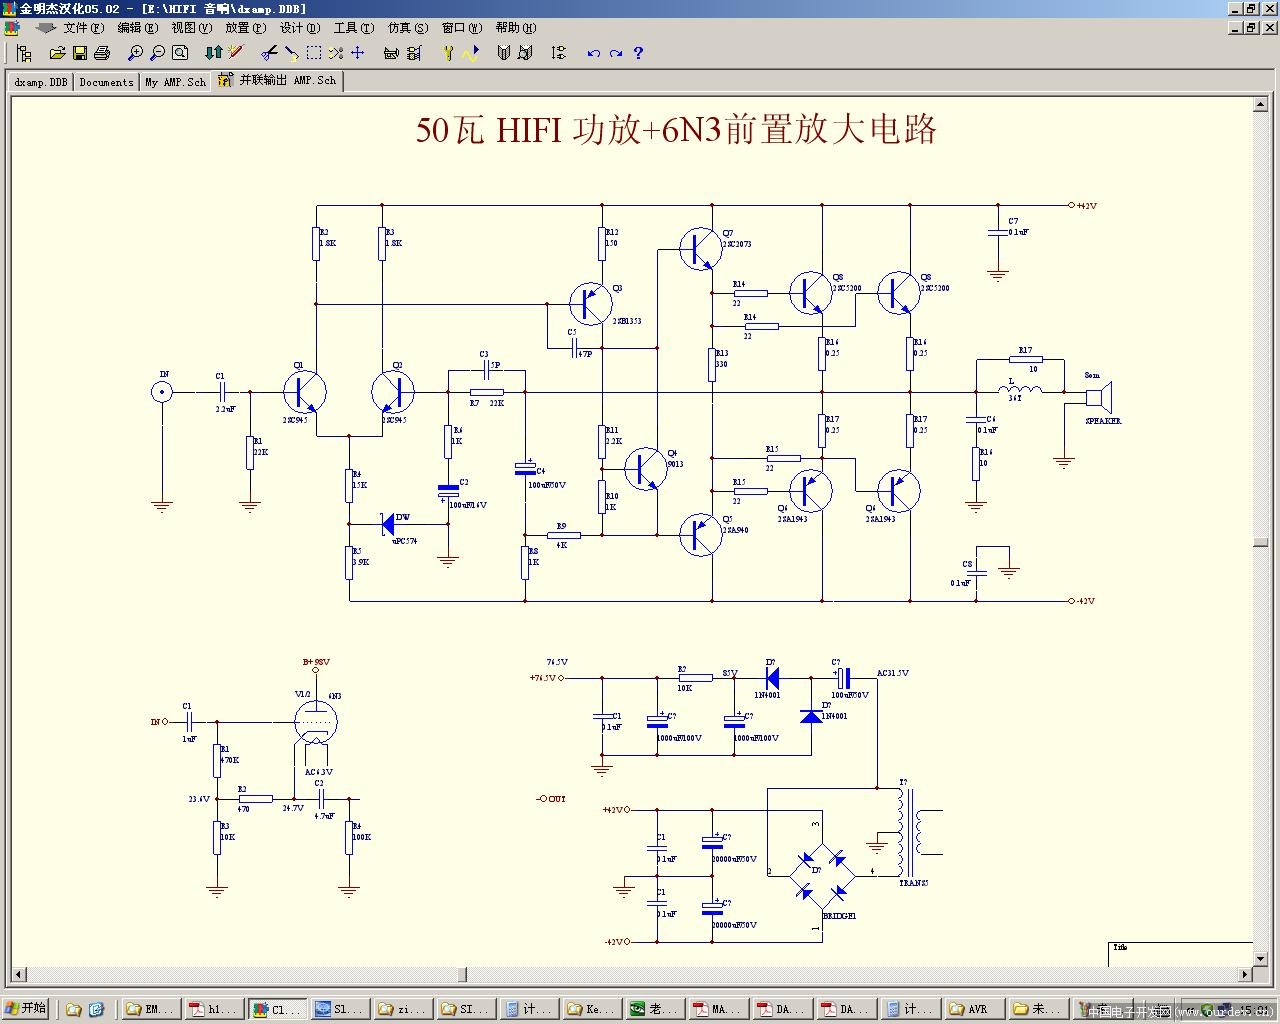Click the horizontal scrollbar thumb
Viewport: 1280px width, 1024px height.
[x=461, y=974]
